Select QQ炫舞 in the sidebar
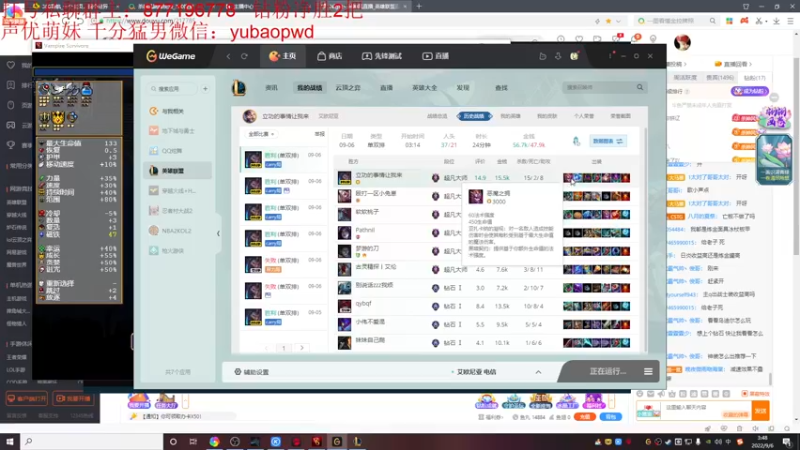This screenshot has width=800, height=450. click(x=178, y=151)
